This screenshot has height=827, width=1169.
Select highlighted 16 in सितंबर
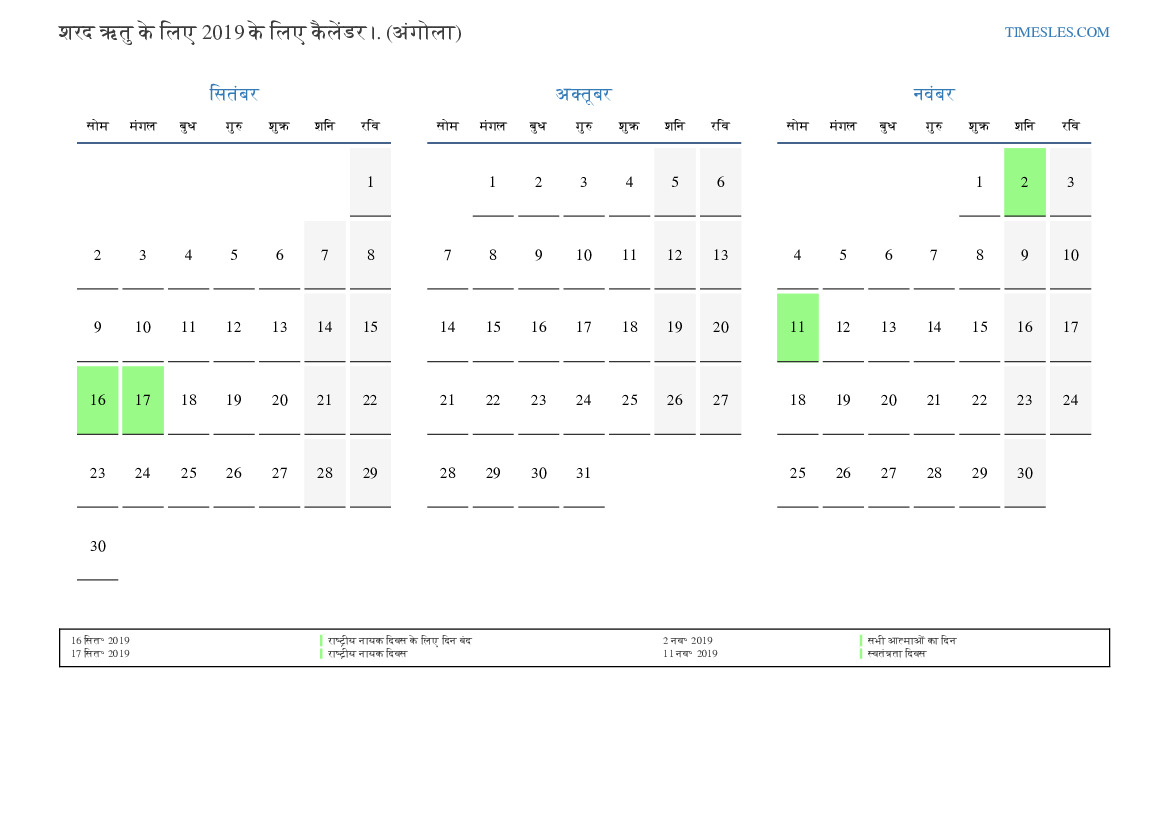[98, 400]
